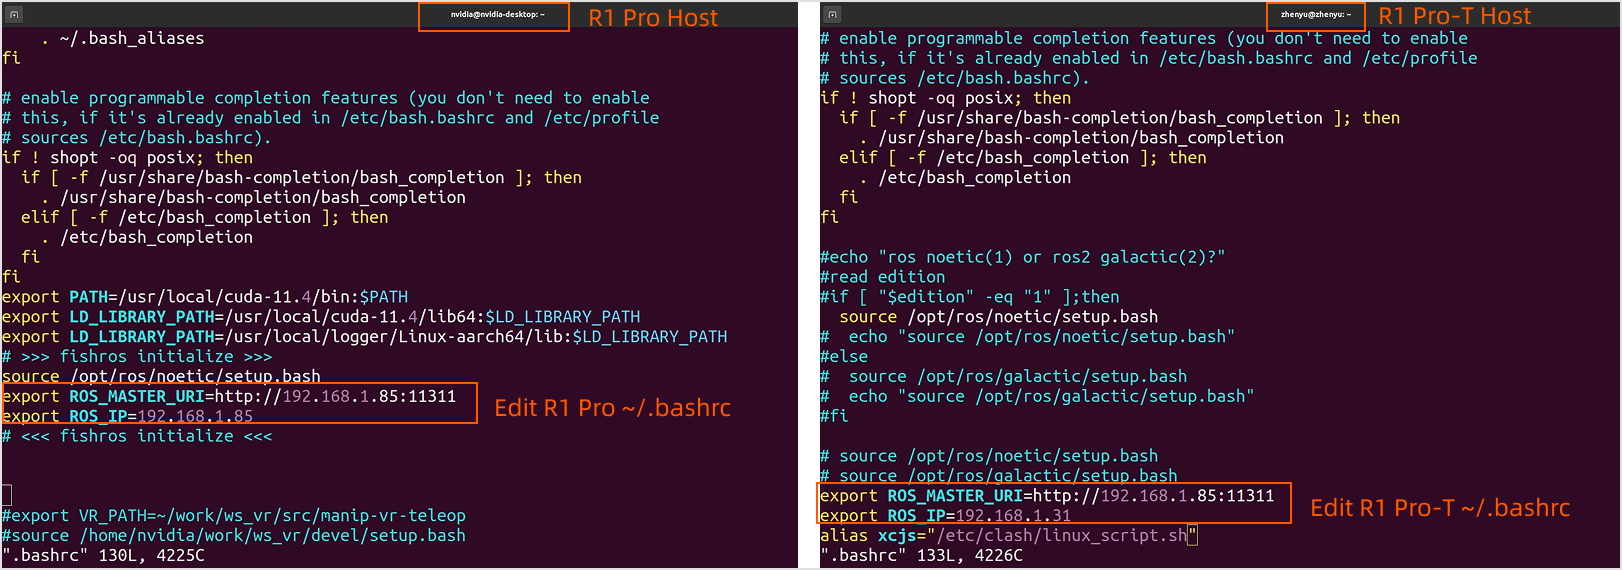Screen dimensions: 1622x570
Task: Place cursor on ROS_MASTER_URI line in left terminal
Action: coord(229,396)
